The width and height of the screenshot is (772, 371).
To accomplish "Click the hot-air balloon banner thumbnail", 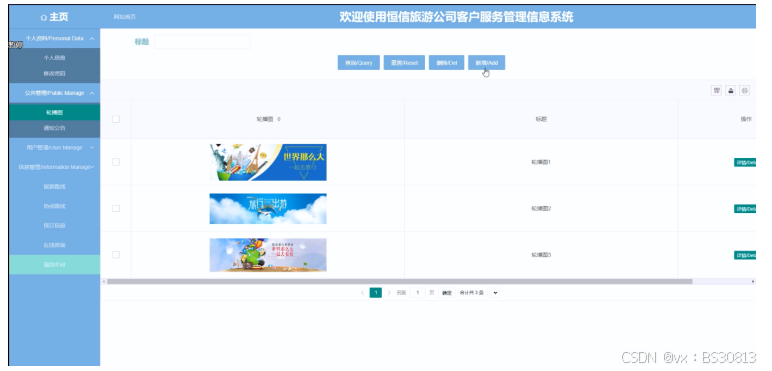I will 268,255.
